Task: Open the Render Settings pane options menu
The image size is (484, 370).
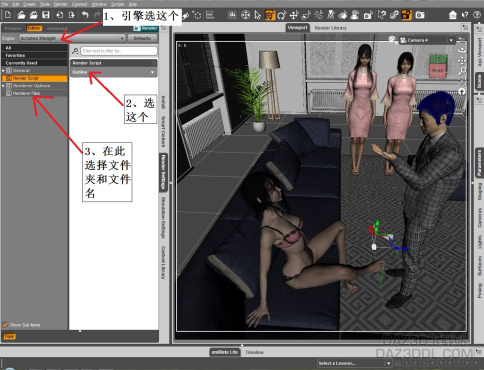Action: [x=164, y=28]
